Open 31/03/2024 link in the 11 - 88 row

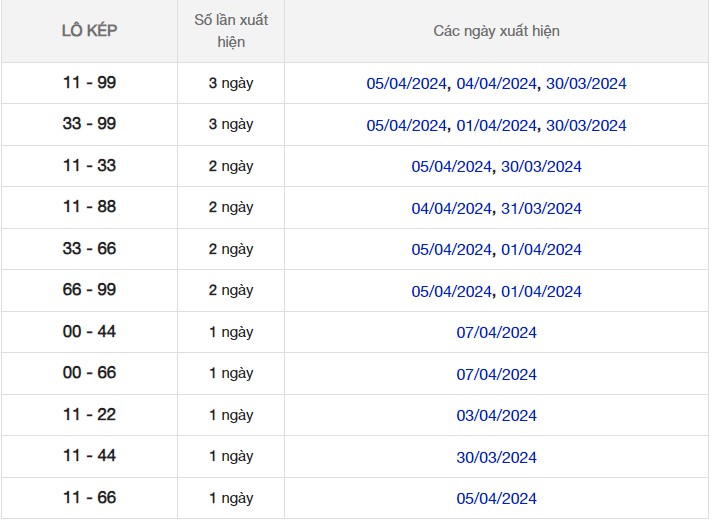(x=541, y=209)
